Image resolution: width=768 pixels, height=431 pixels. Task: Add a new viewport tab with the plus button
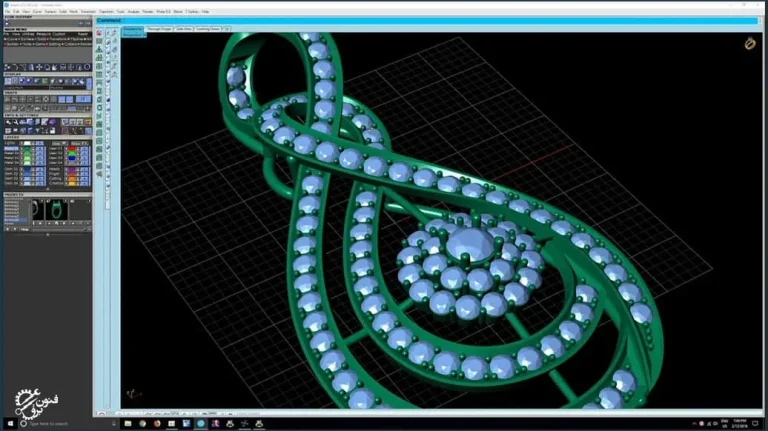[x=227, y=29]
